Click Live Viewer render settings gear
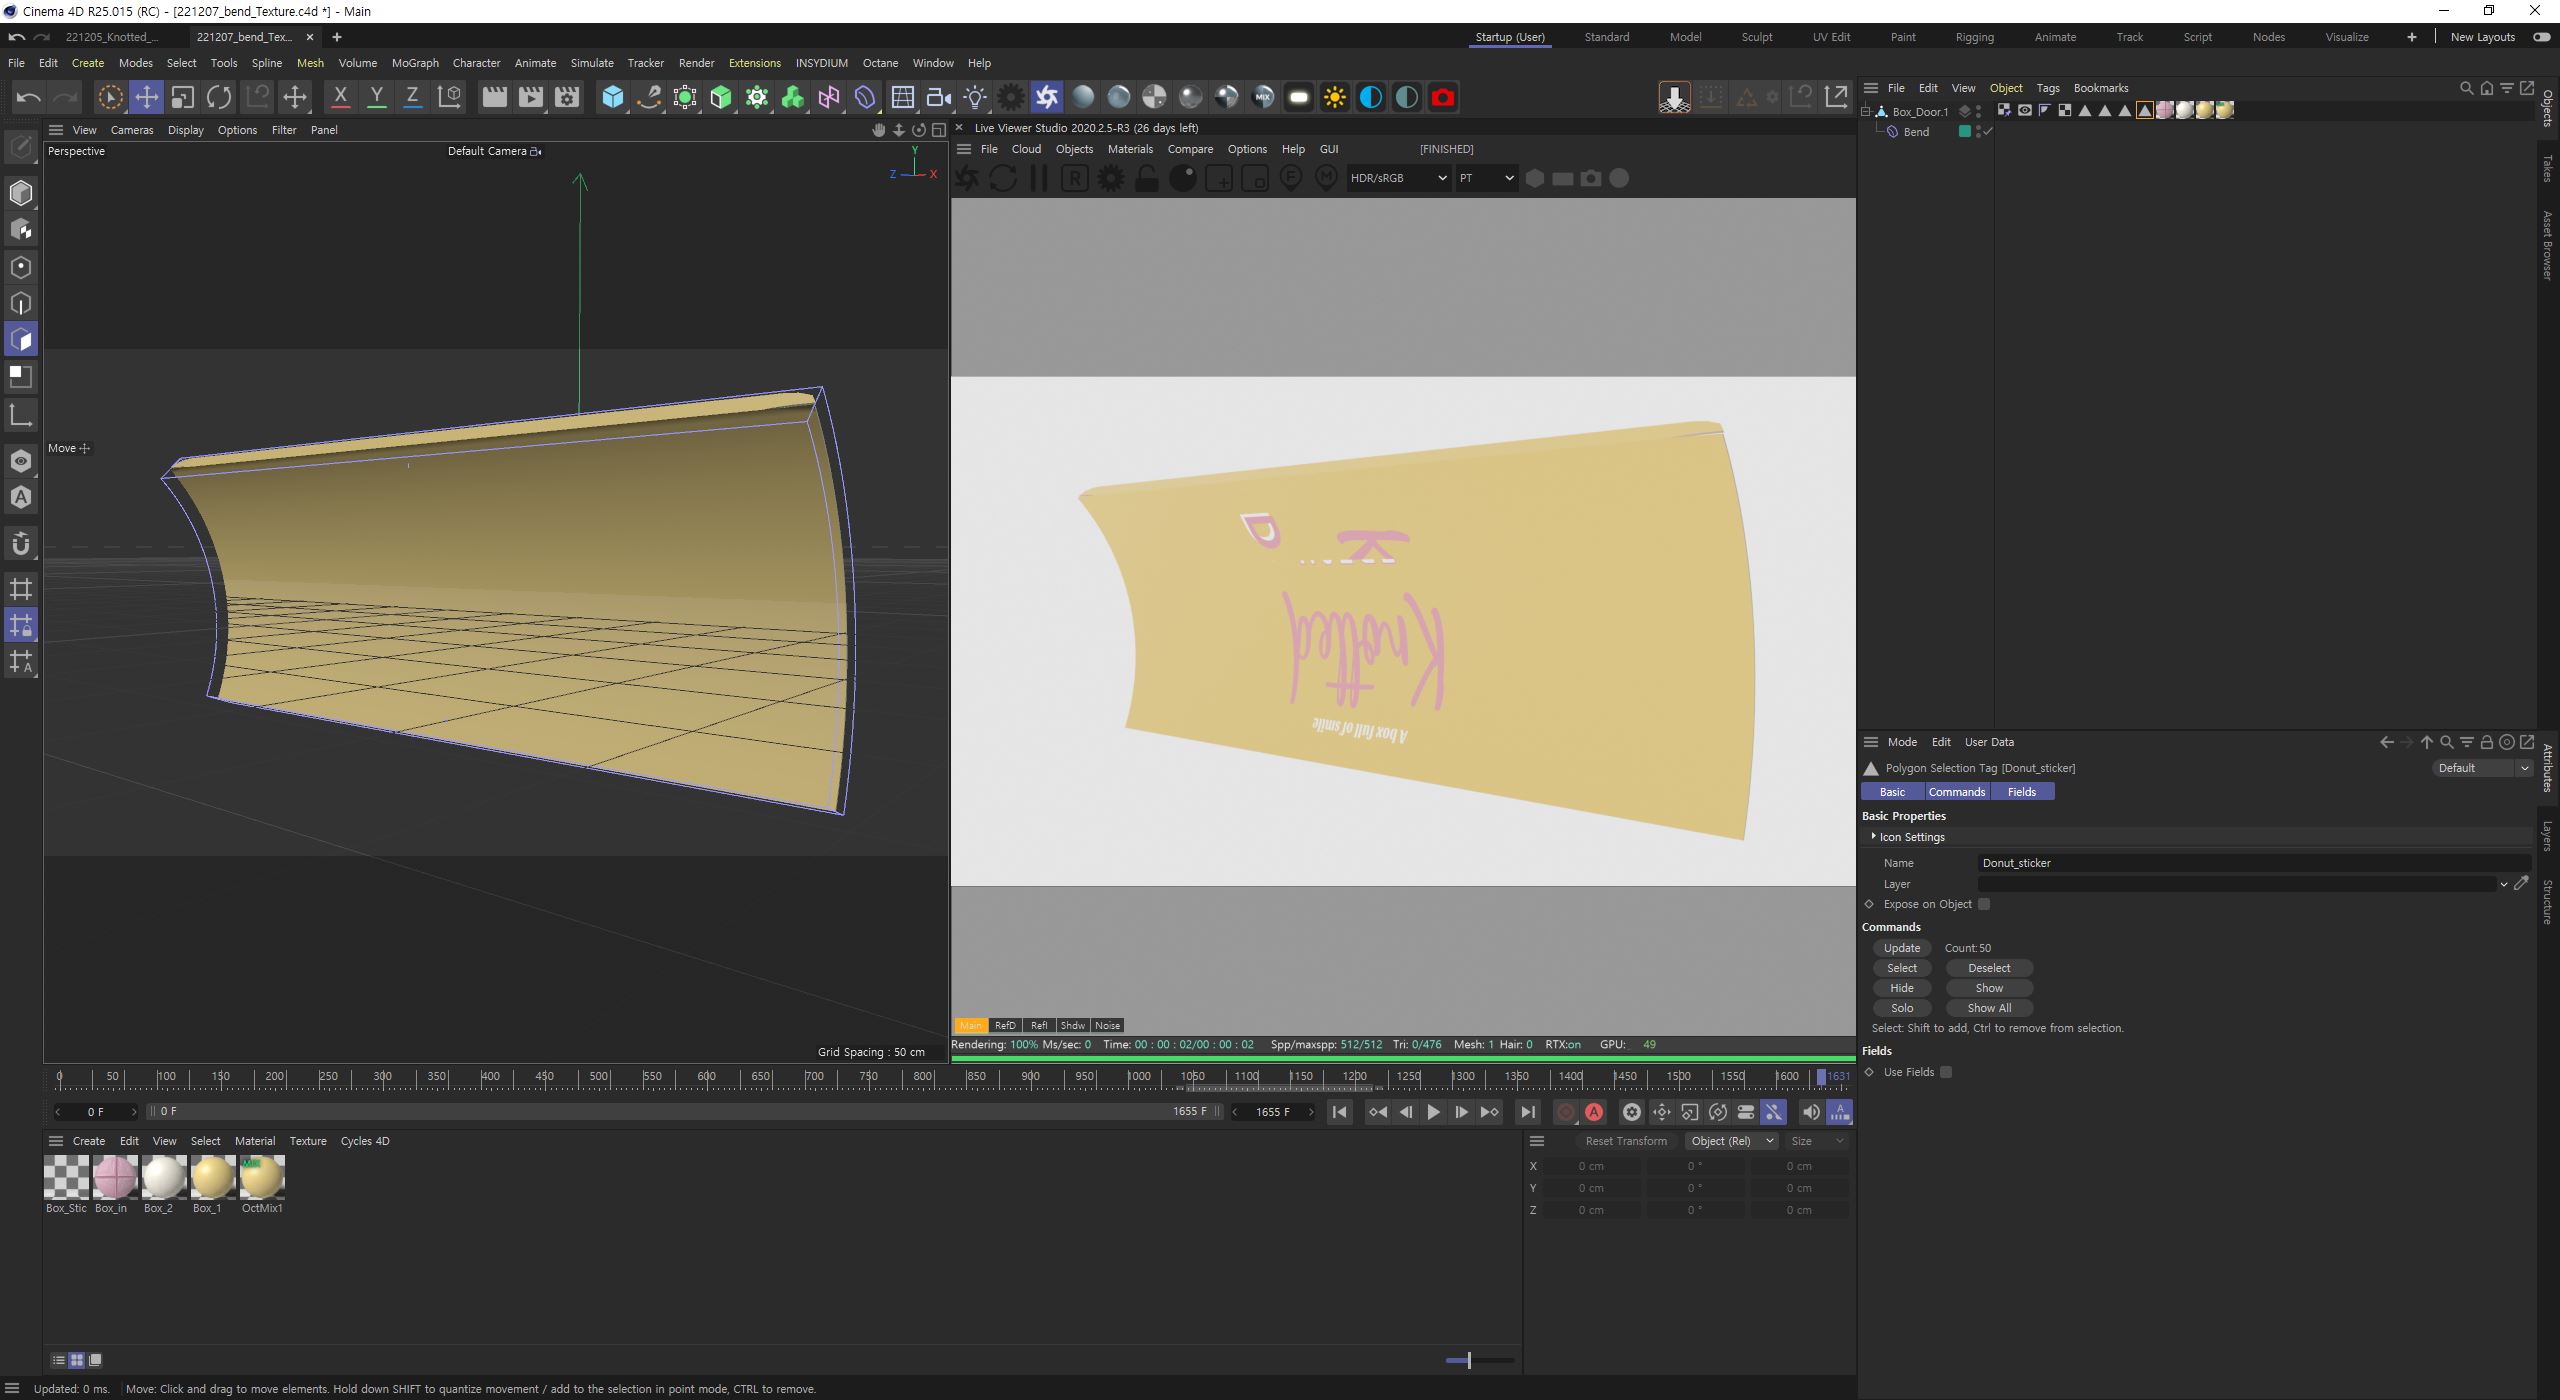Viewport: 2560px width, 1400px height. pyautogui.click(x=1111, y=178)
